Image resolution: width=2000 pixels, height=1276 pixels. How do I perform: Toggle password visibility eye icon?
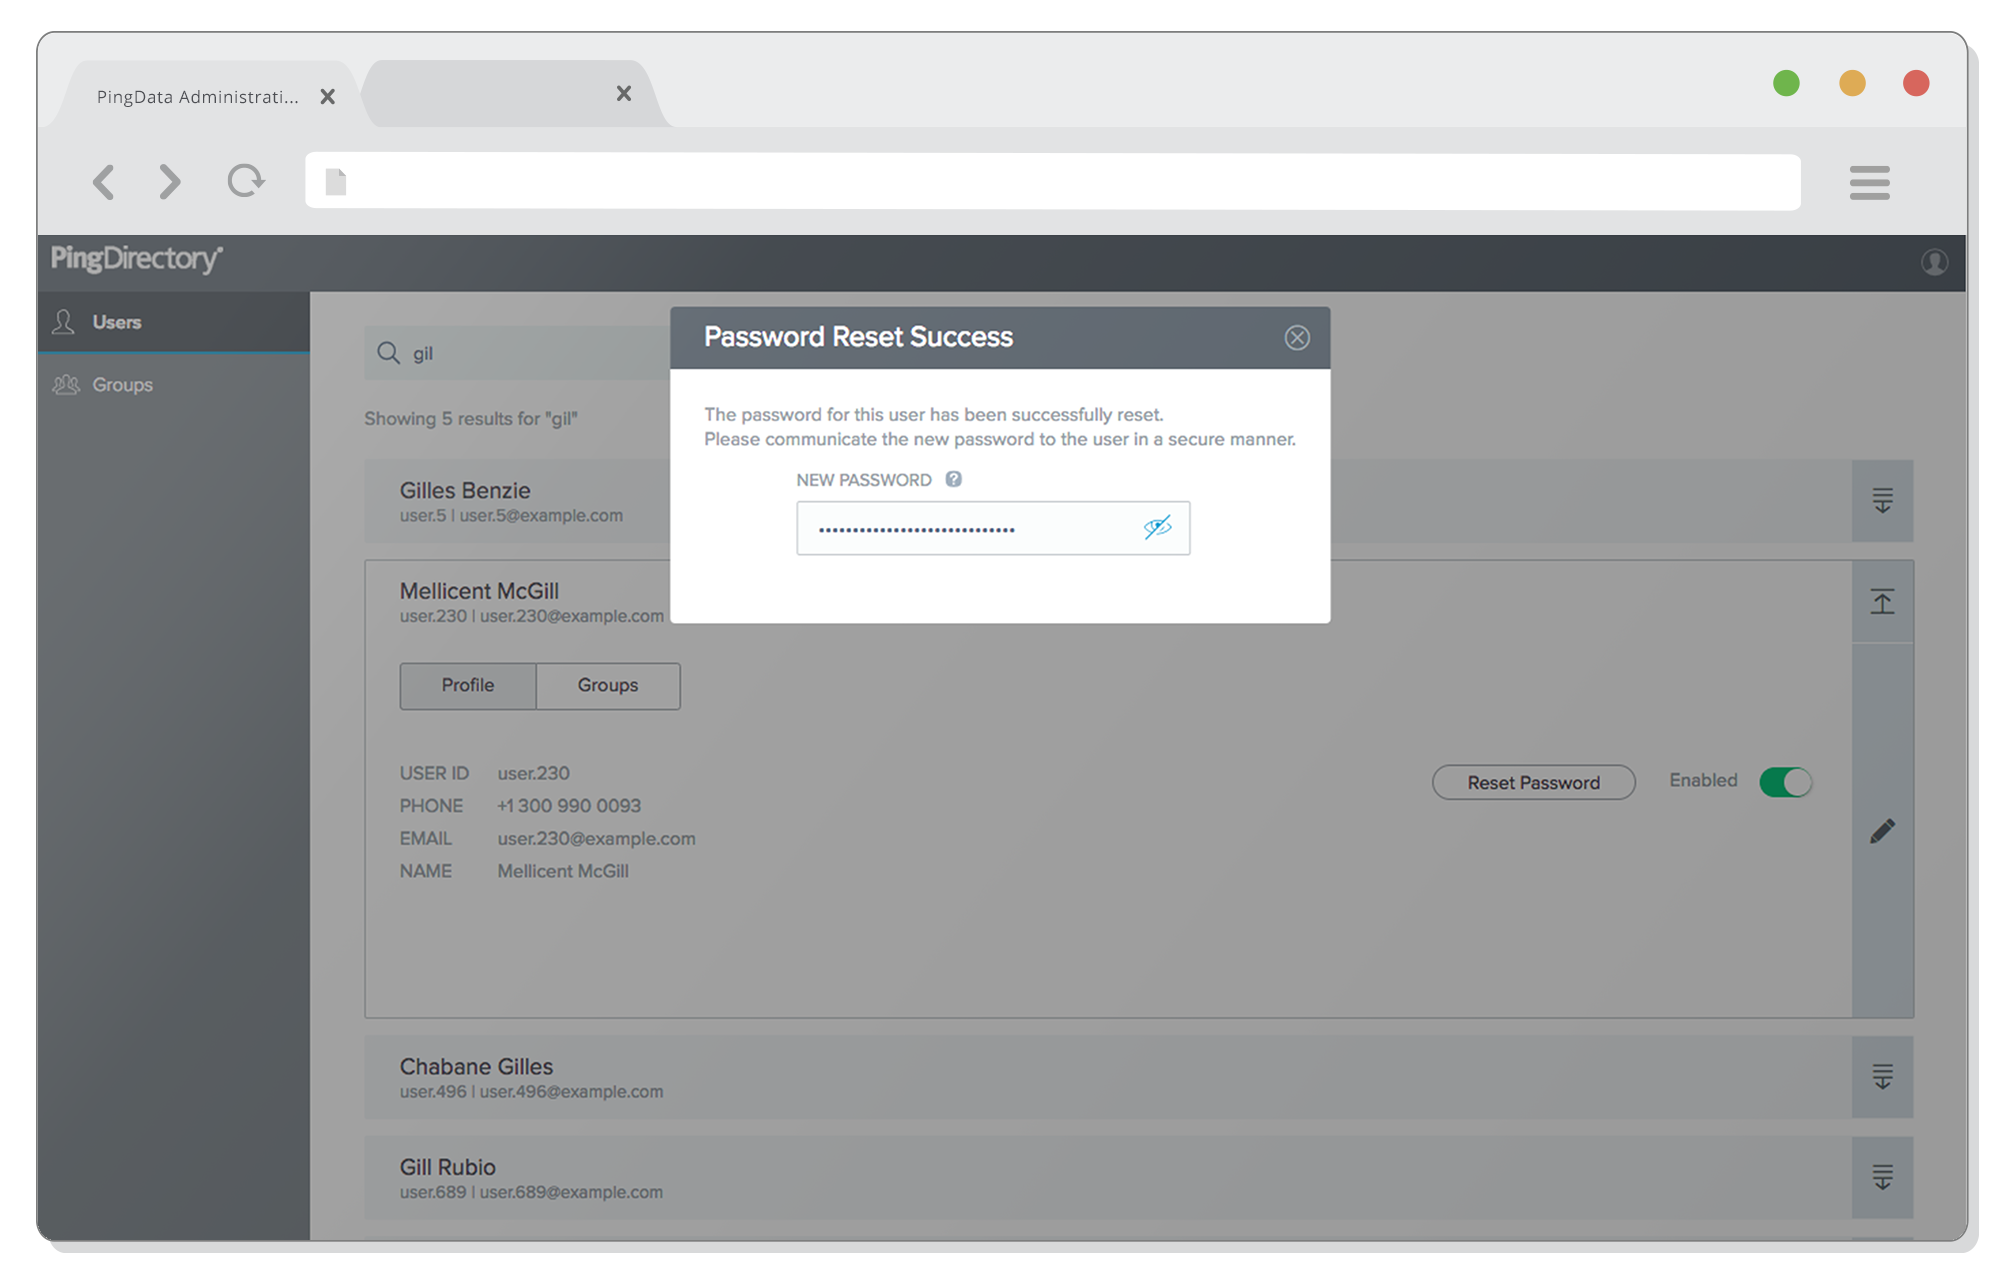[1157, 527]
